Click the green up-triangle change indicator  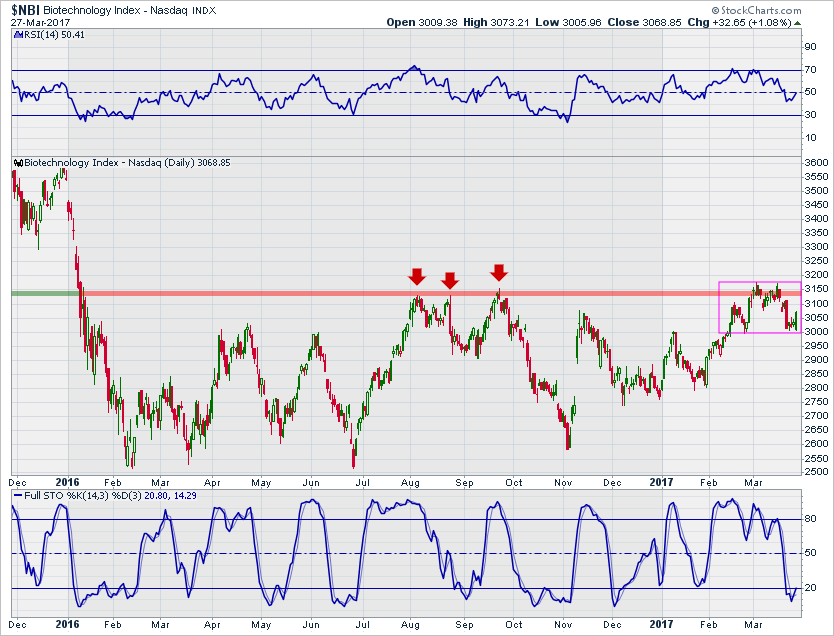pyautogui.click(x=797, y=23)
